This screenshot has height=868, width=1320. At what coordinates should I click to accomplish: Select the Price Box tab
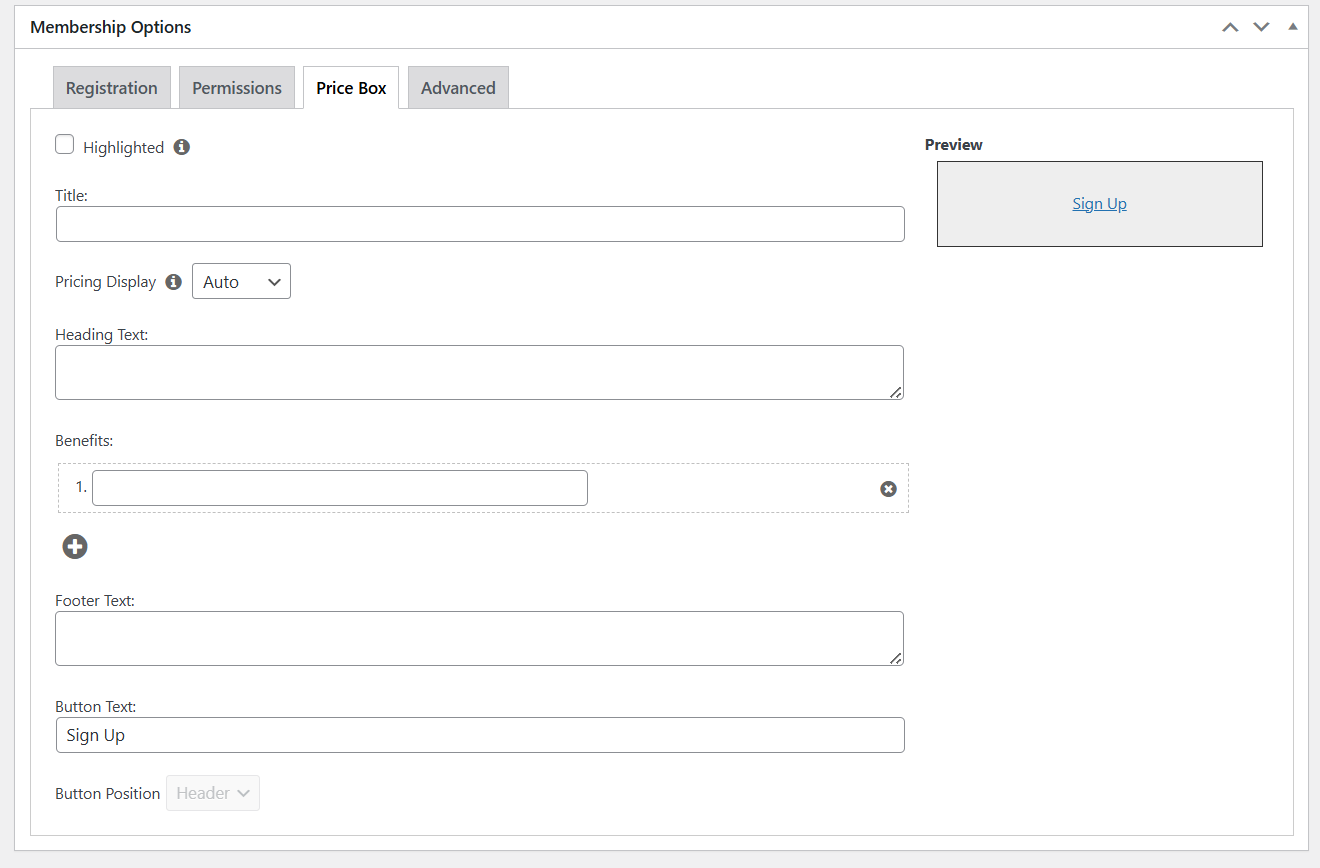[351, 88]
